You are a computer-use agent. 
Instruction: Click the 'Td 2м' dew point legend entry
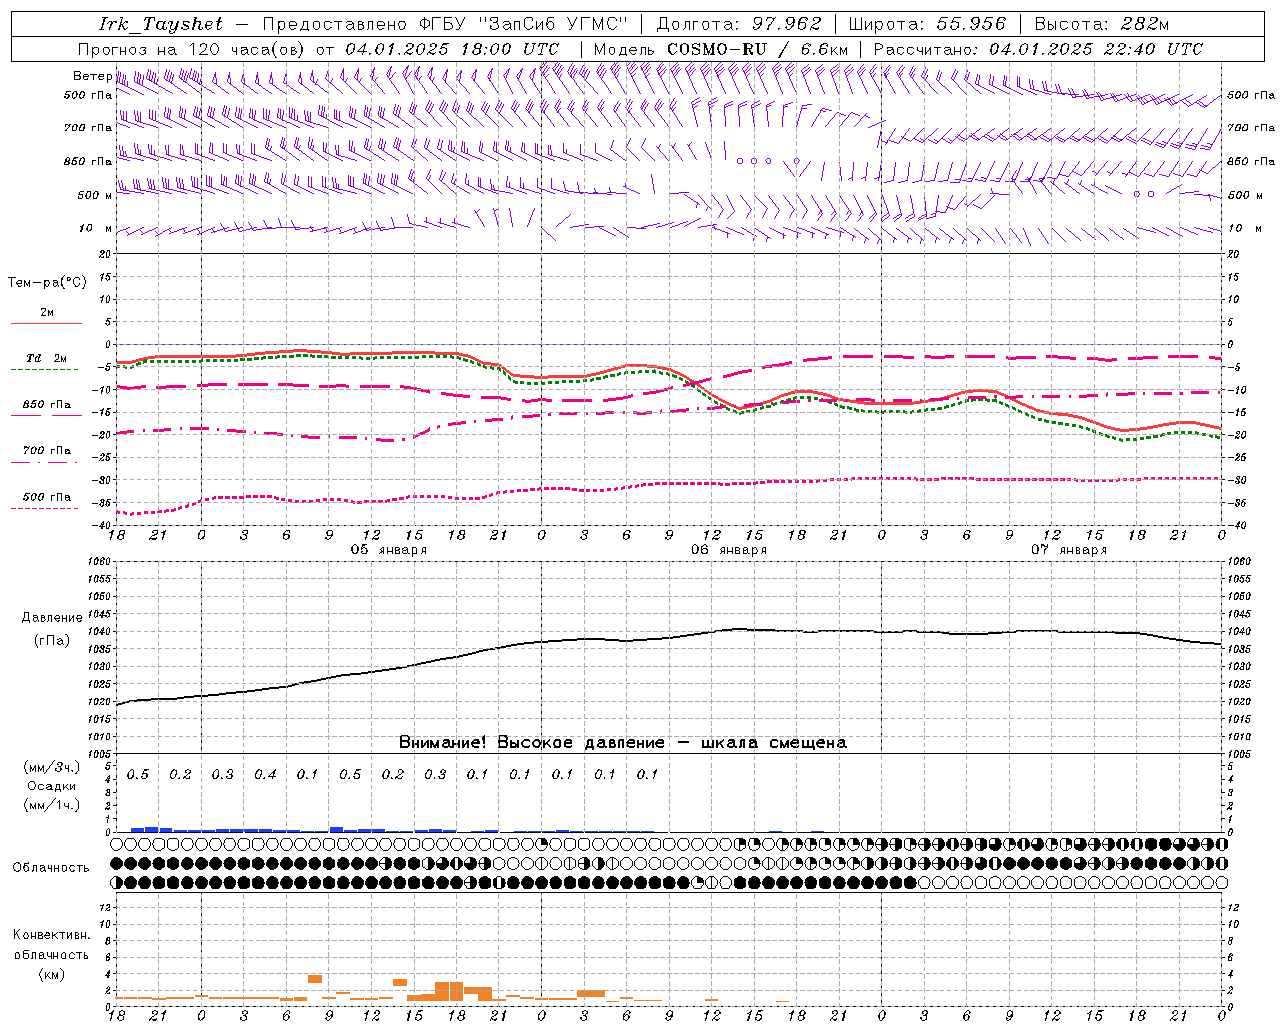coord(47,358)
